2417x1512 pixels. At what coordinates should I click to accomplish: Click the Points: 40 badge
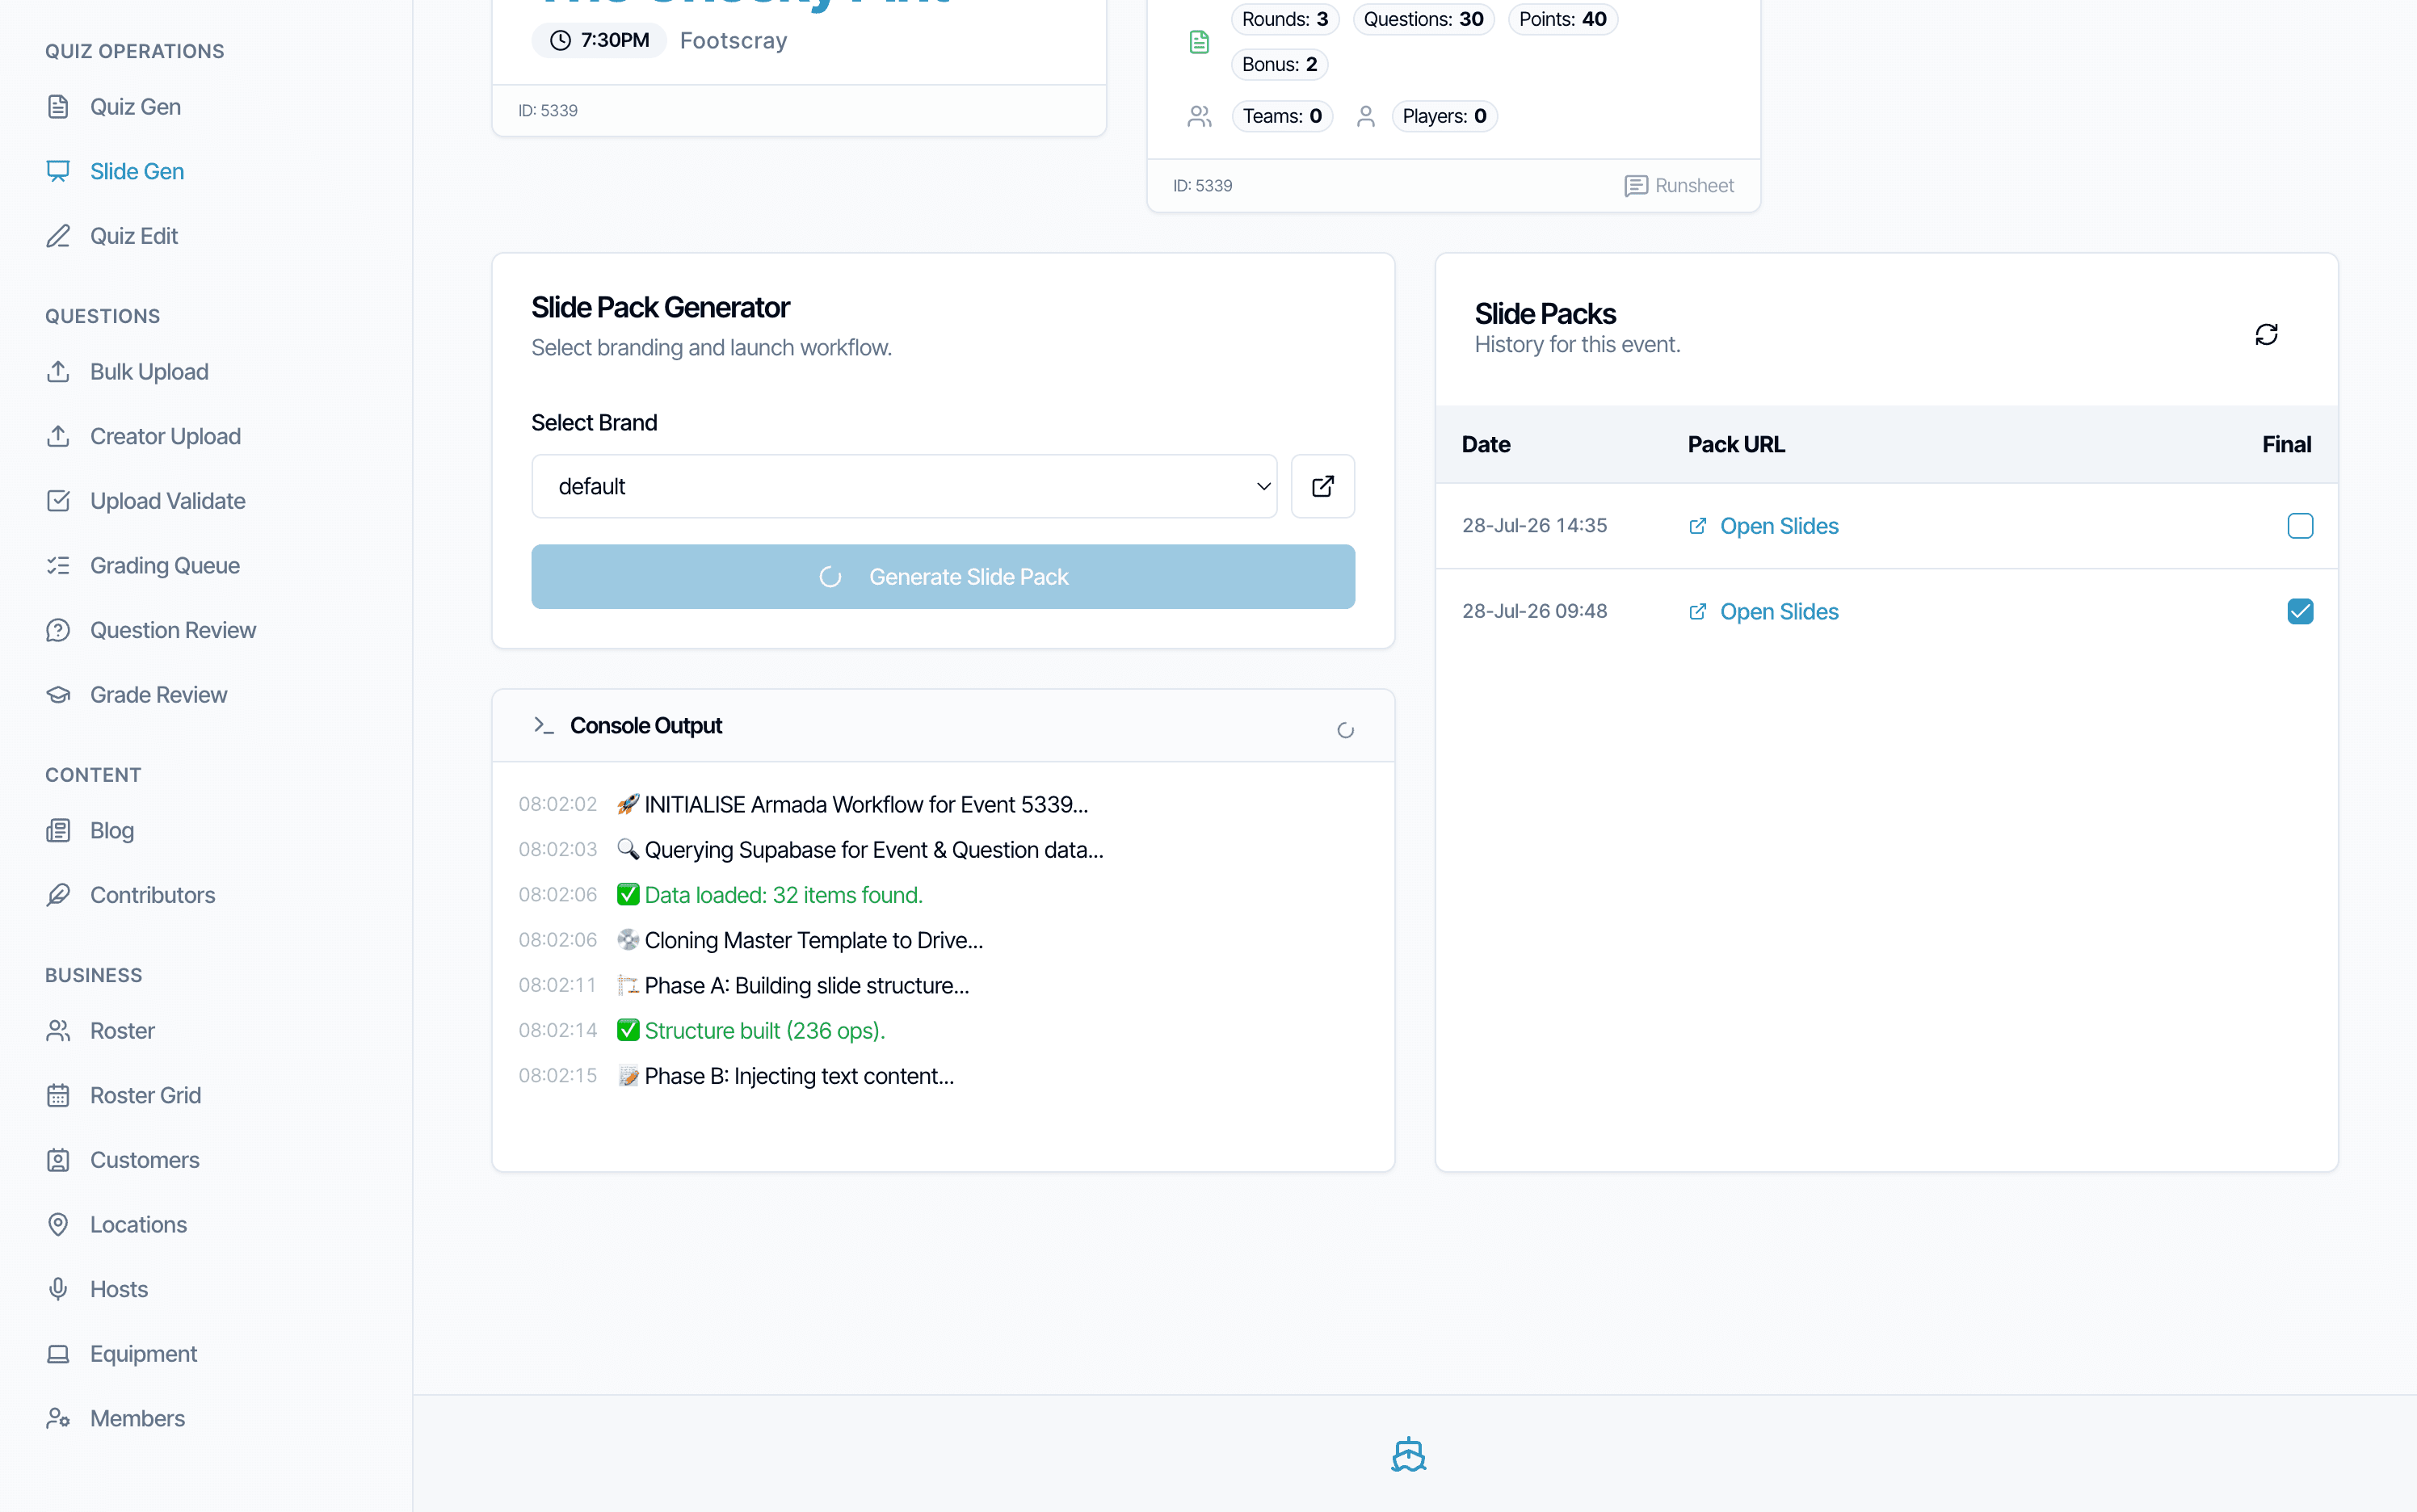coord(1562,19)
